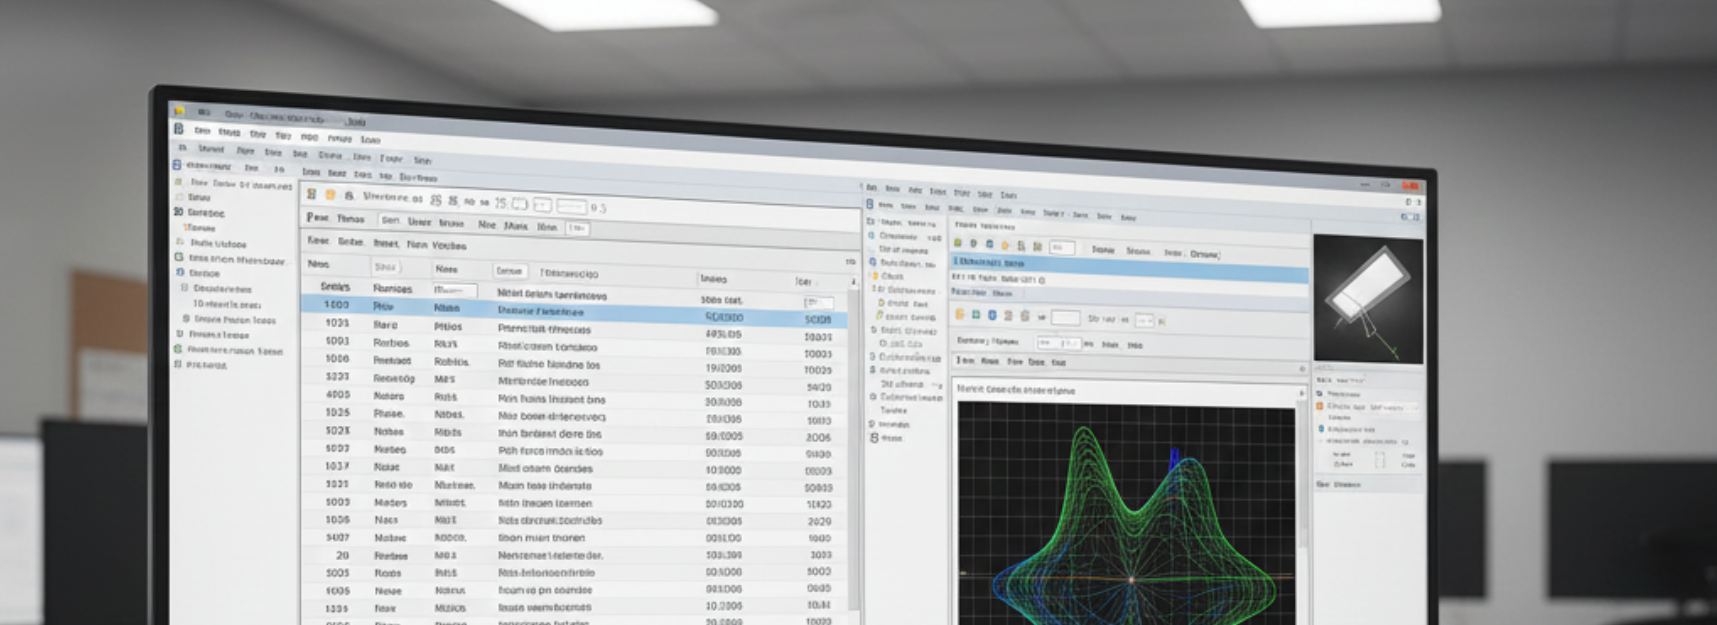Click the green square icon in the right panel's lower toolbar

pyautogui.click(x=976, y=315)
